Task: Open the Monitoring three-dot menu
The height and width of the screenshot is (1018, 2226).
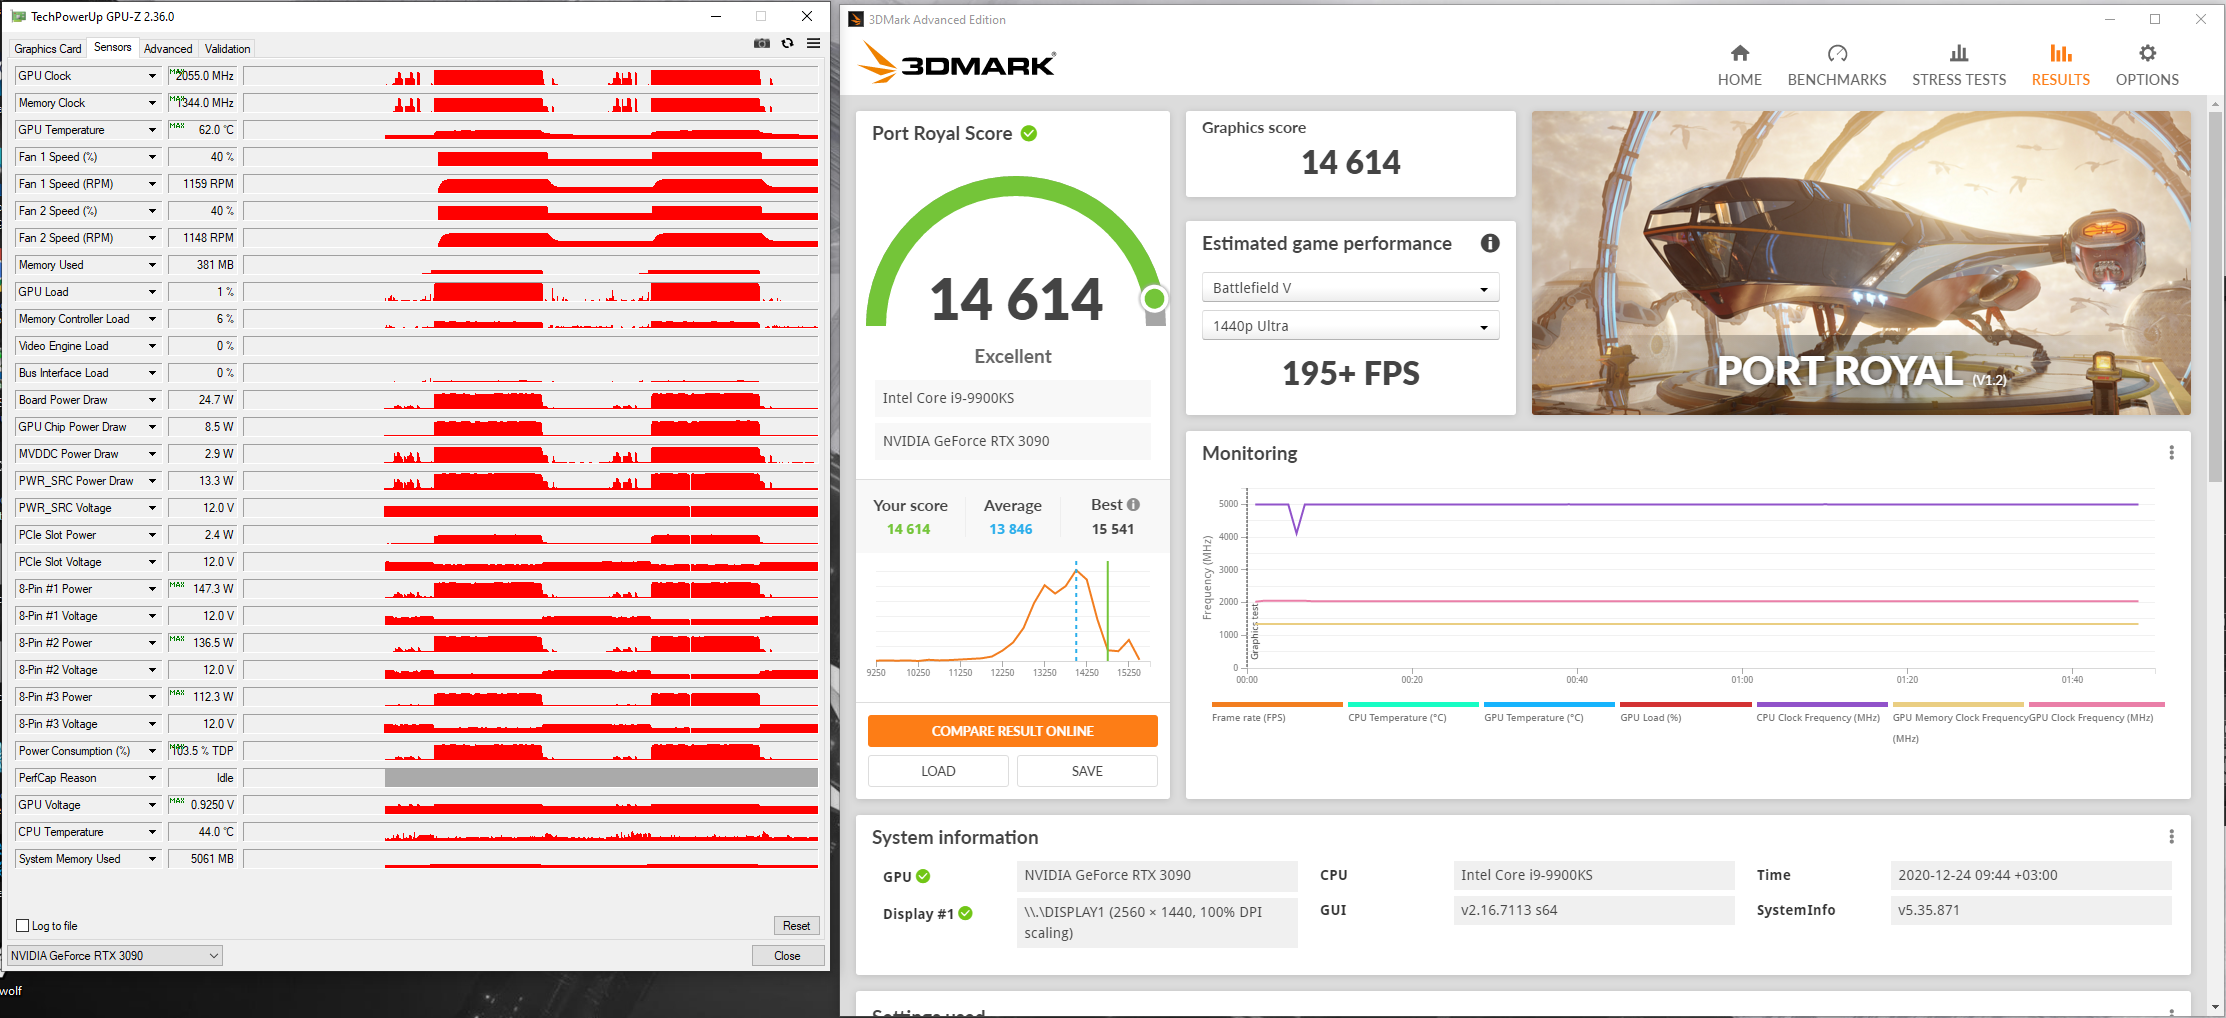Action: 2171,453
